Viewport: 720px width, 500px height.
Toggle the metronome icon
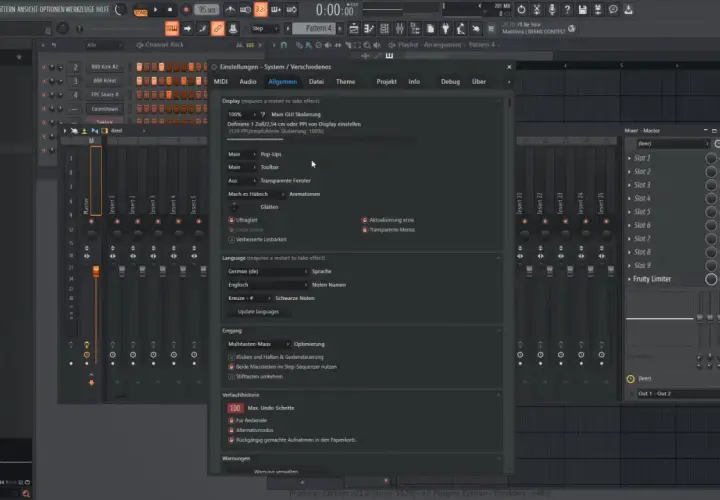[231, 9]
